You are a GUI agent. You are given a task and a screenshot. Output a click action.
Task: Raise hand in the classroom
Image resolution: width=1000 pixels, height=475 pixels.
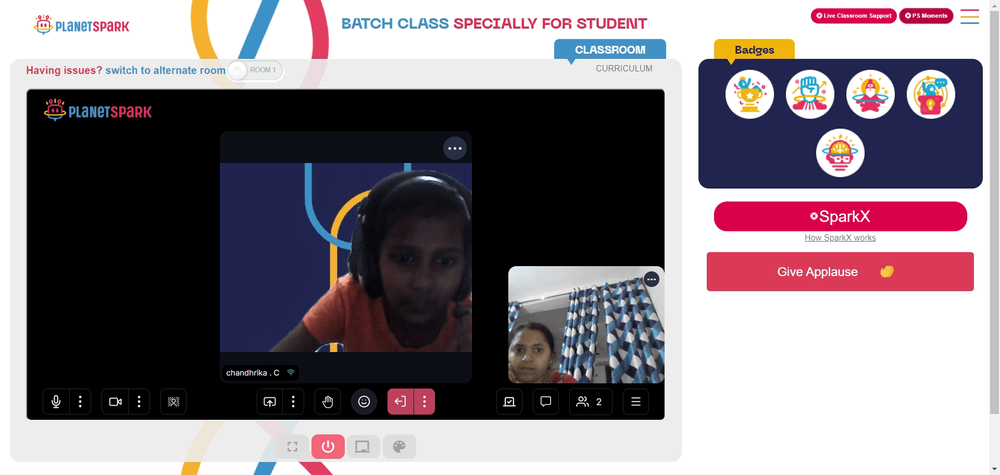click(328, 402)
